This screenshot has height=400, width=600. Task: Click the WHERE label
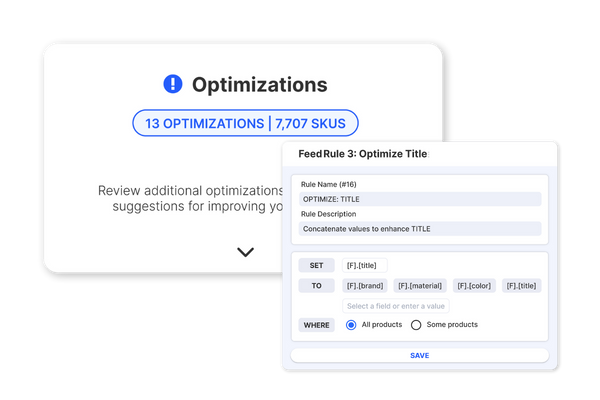(316, 325)
